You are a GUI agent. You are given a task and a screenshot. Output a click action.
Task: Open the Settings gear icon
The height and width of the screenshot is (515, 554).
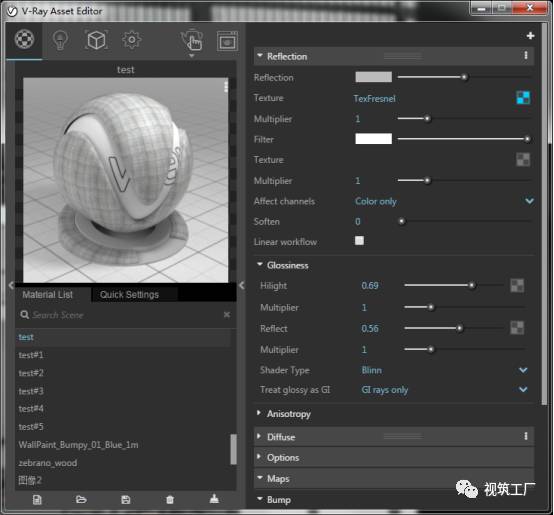tap(131, 40)
